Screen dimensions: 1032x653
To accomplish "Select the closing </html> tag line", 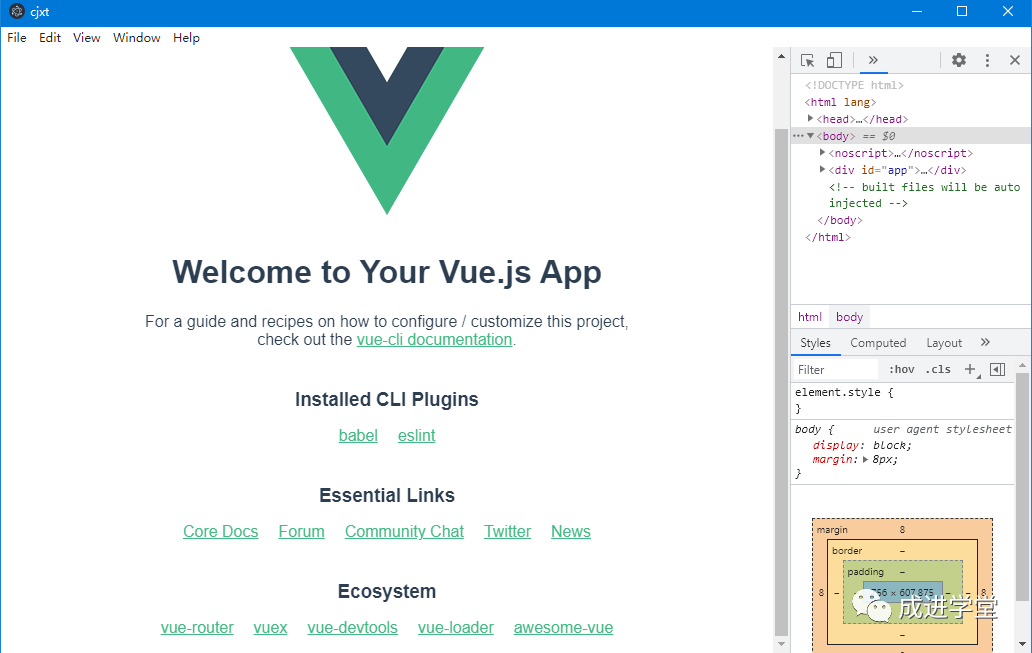I will [x=827, y=237].
